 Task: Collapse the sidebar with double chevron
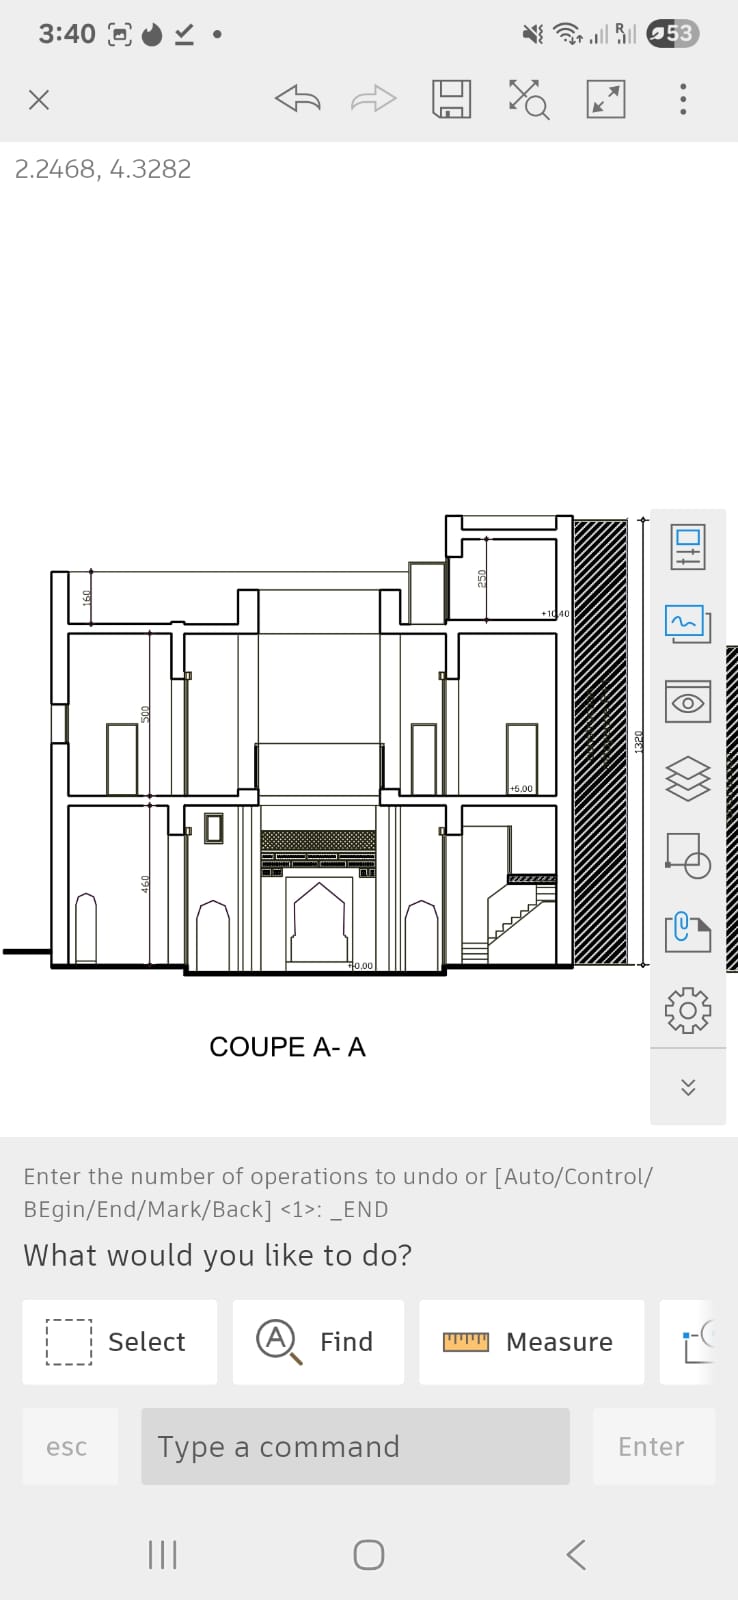688,1087
